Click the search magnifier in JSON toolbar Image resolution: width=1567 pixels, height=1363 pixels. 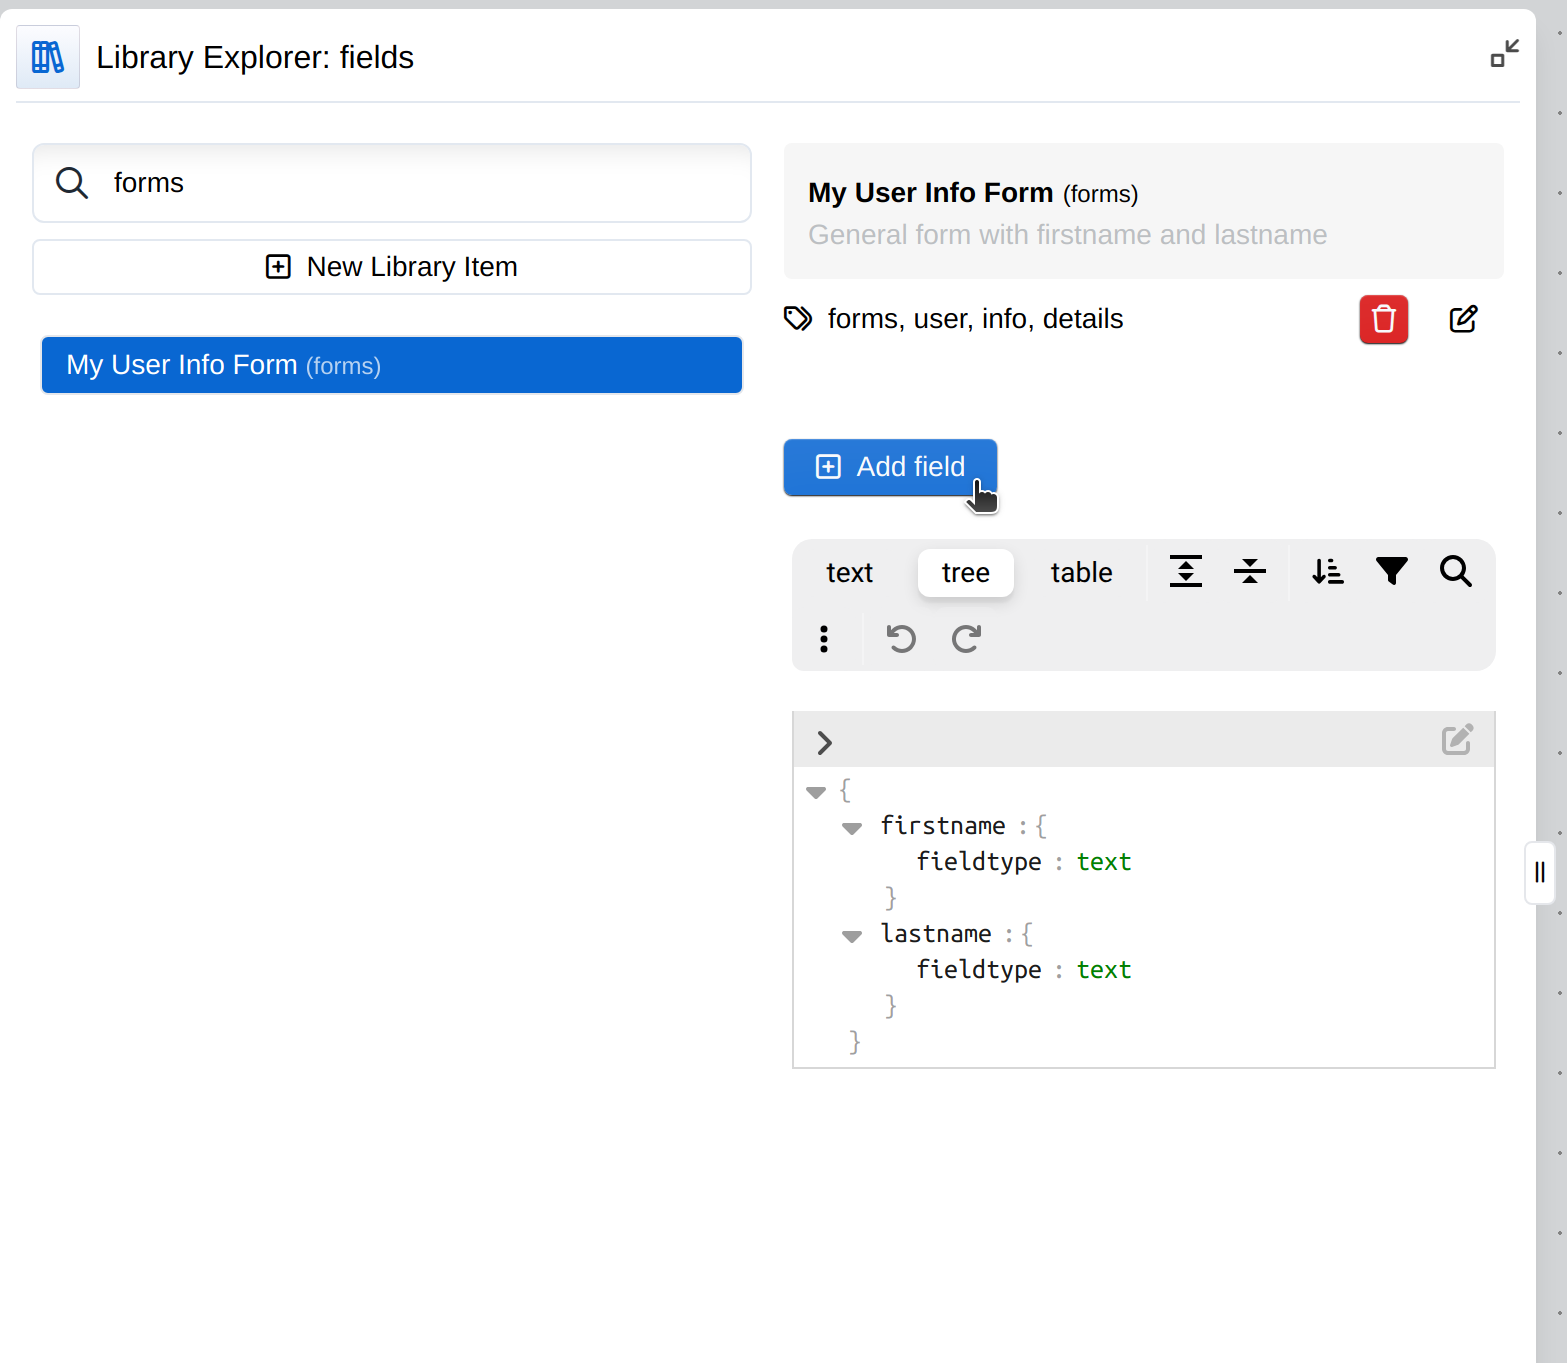(x=1455, y=572)
